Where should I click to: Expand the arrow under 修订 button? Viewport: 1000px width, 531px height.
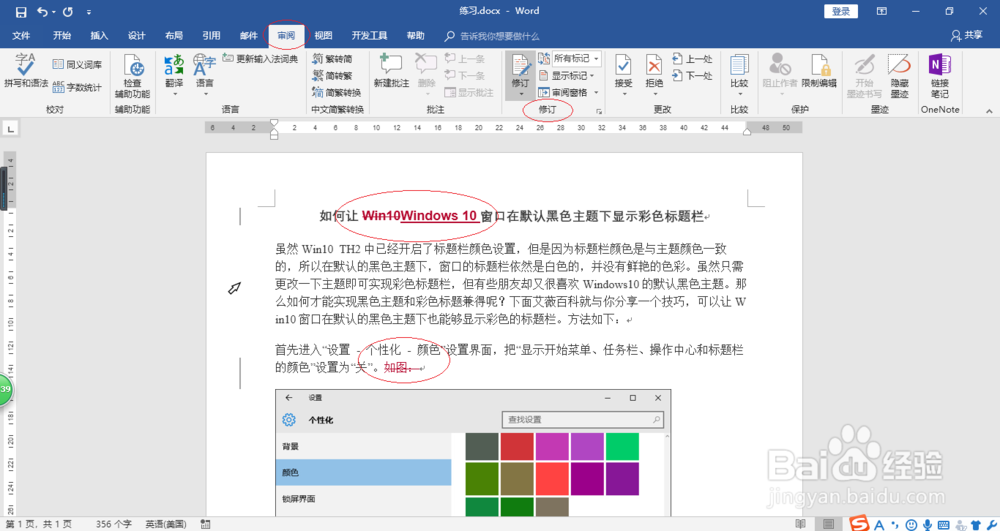[520, 94]
